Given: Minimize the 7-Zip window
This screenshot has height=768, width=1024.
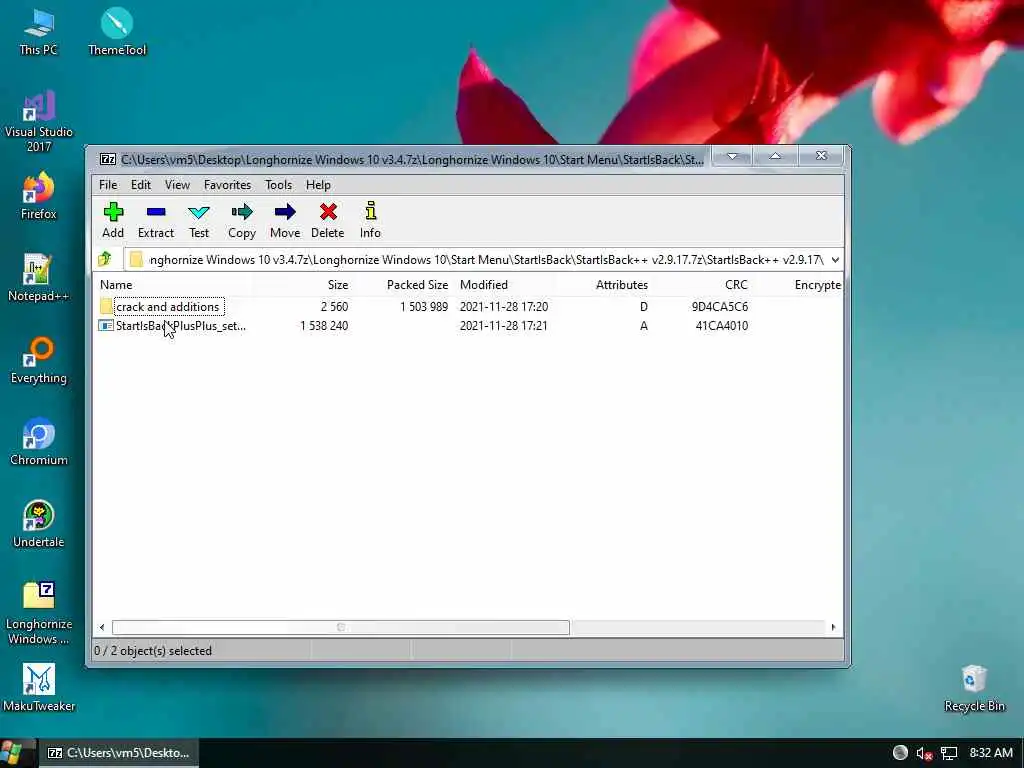Looking at the screenshot, I should [732, 156].
